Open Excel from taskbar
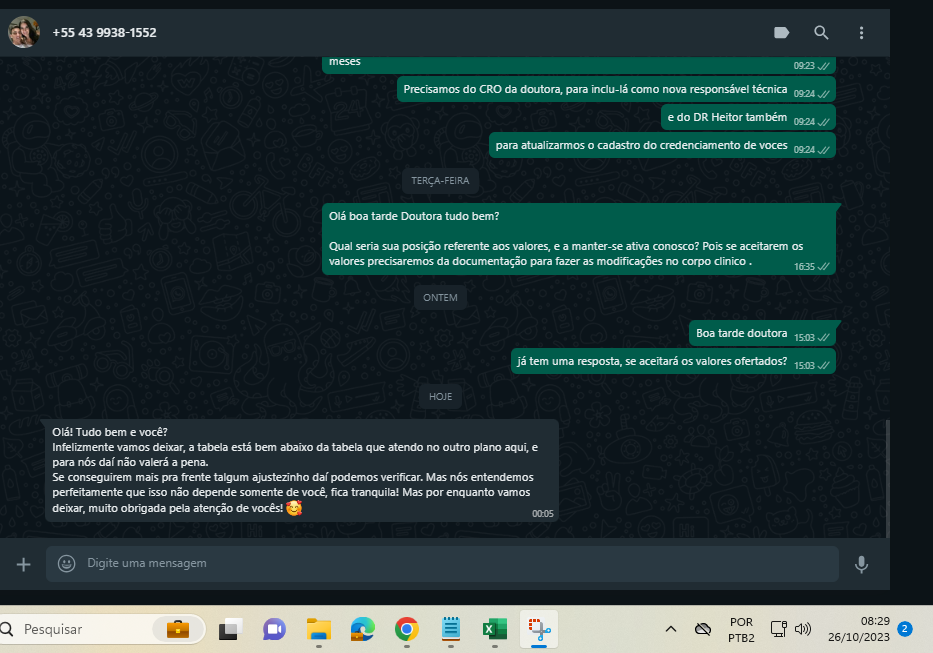Viewport: 933px width, 653px height. click(x=494, y=629)
